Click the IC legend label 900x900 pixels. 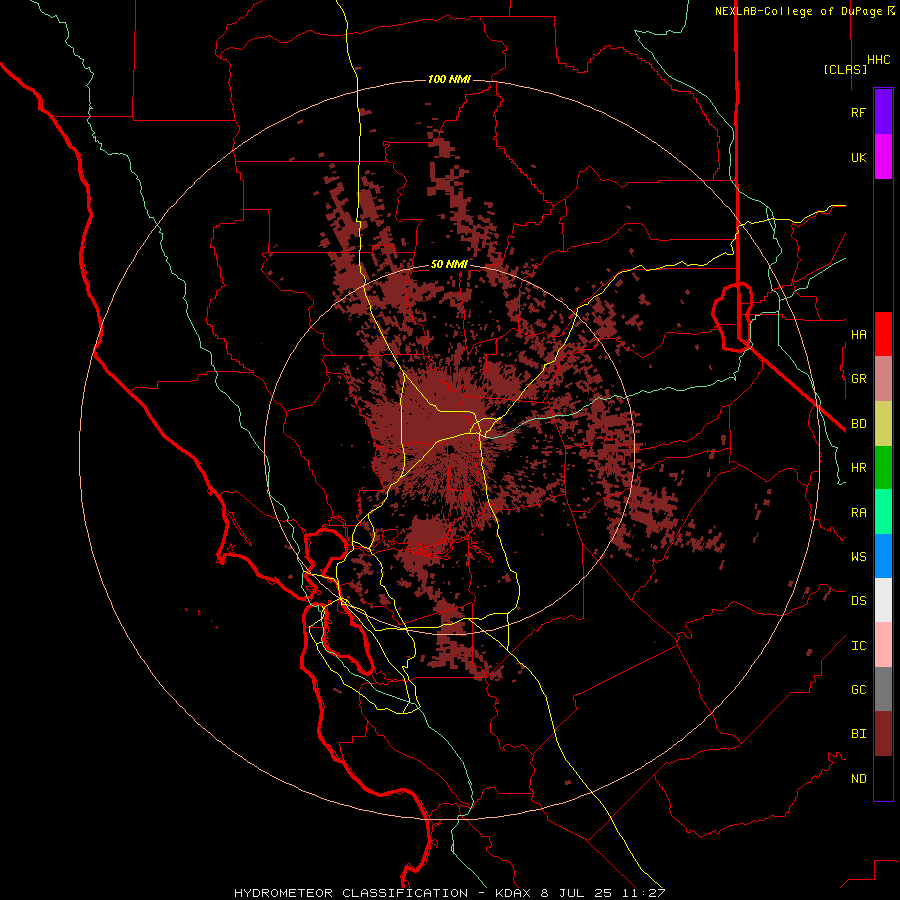pos(858,646)
